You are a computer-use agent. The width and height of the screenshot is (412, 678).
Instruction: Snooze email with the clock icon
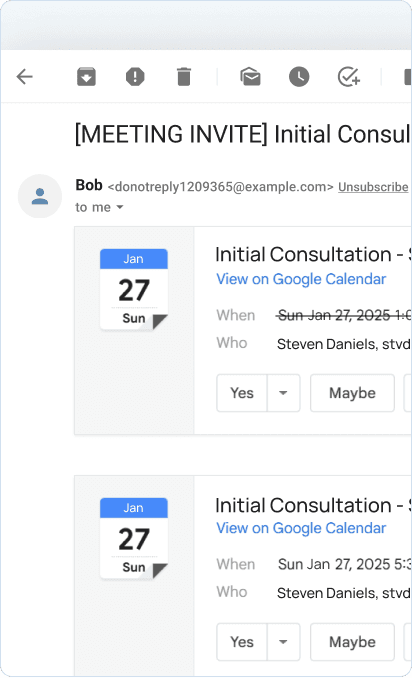[299, 77]
